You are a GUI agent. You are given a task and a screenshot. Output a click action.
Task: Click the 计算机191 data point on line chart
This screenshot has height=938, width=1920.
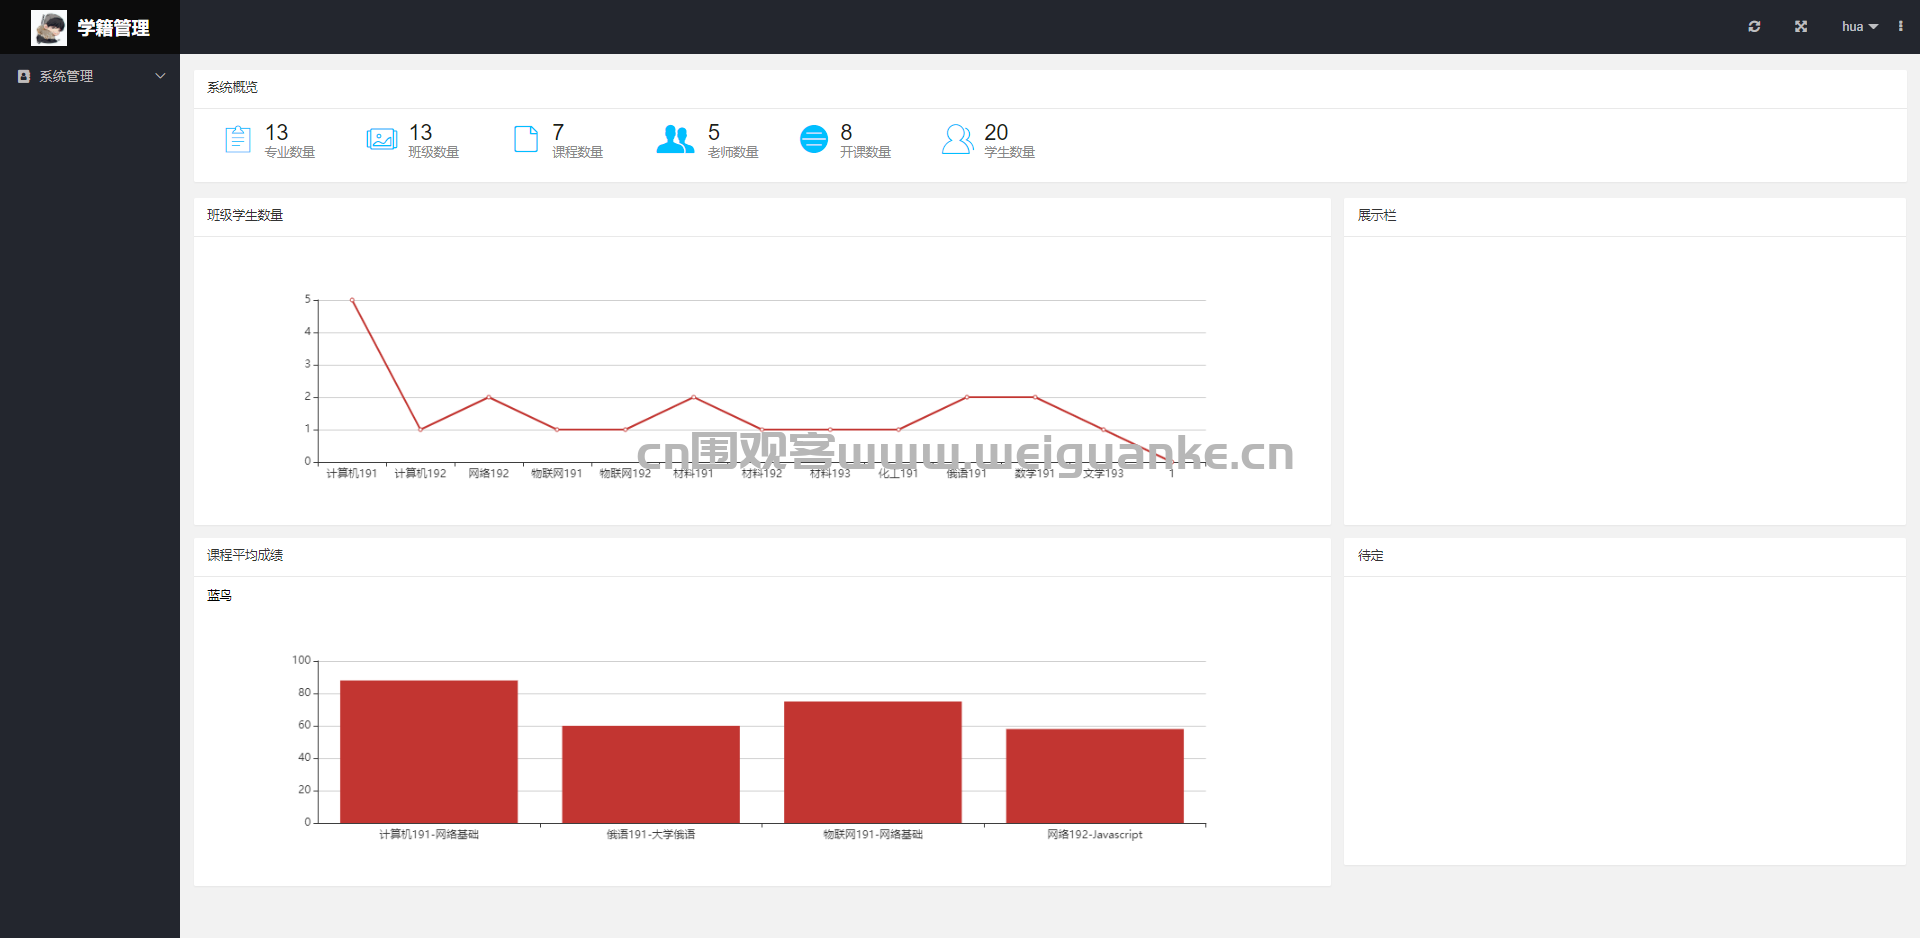(352, 300)
